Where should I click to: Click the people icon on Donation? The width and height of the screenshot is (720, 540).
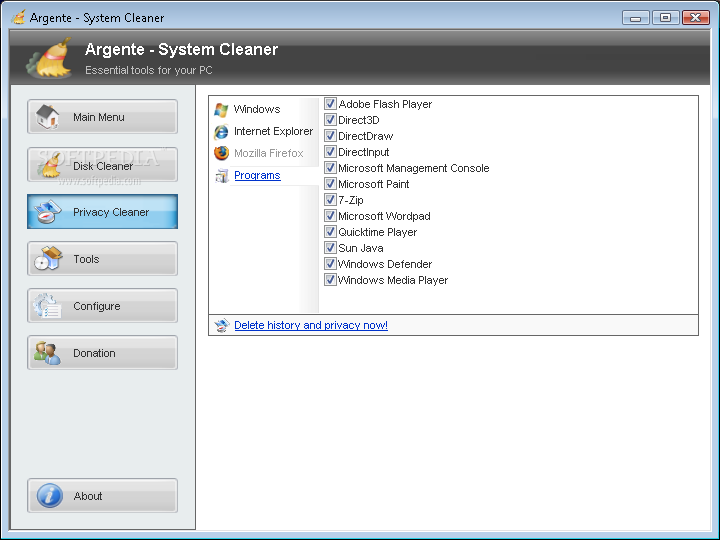47,353
